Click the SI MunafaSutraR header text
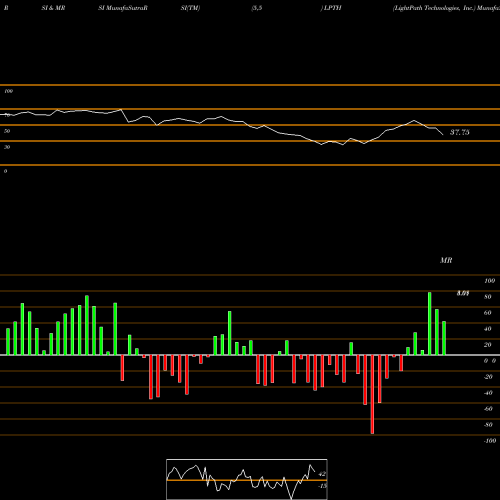Image resolution: width=500 pixels, height=500 pixels. point(123,8)
